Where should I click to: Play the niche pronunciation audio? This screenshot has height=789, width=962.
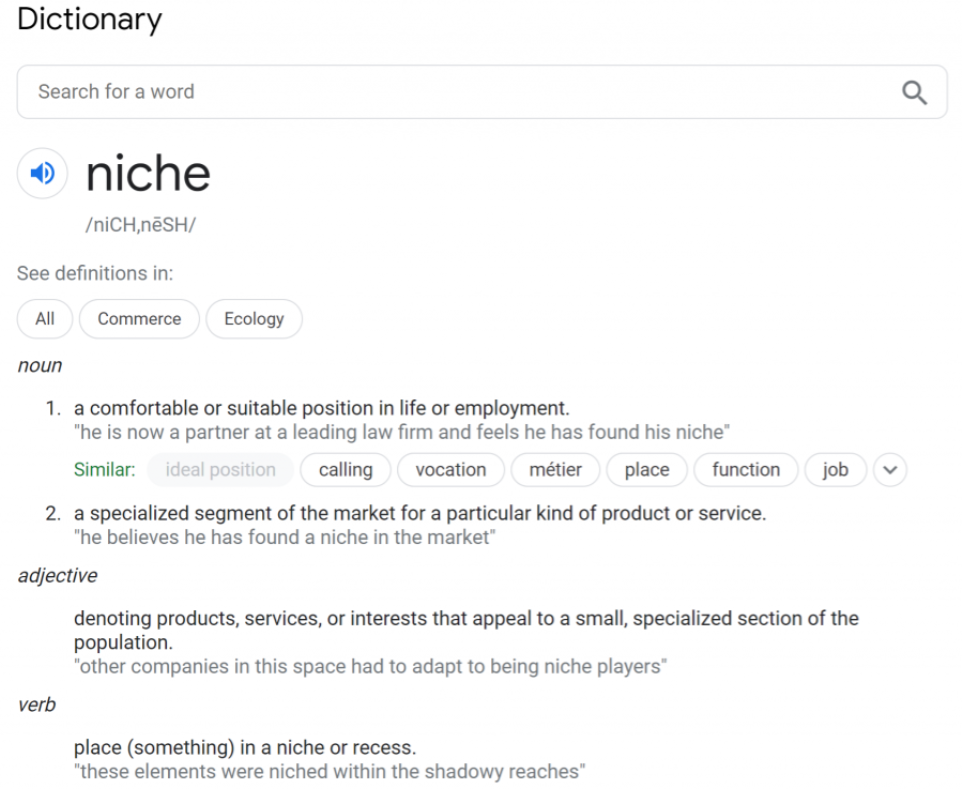pyautogui.click(x=42, y=174)
